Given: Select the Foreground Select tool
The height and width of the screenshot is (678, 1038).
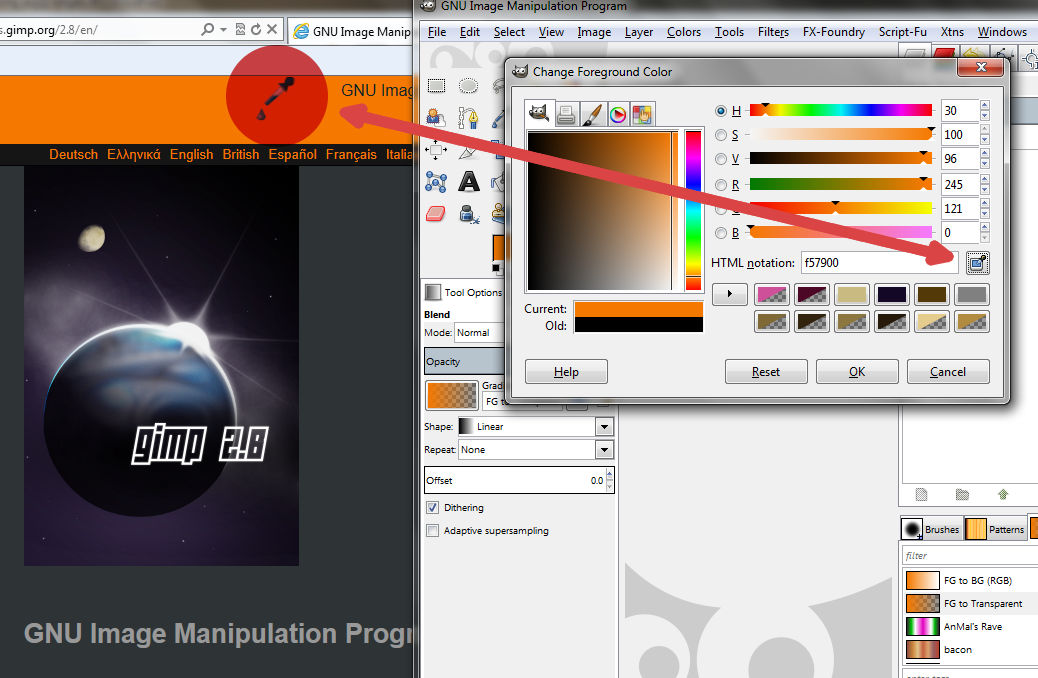Looking at the screenshot, I should [x=435, y=118].
